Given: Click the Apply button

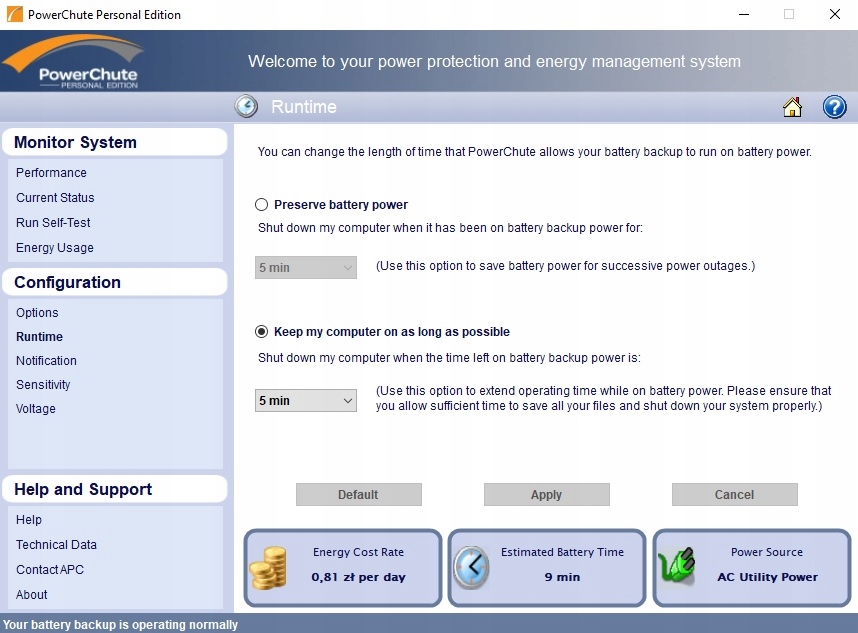Looking at the screenshot, I should click(547, 495).
